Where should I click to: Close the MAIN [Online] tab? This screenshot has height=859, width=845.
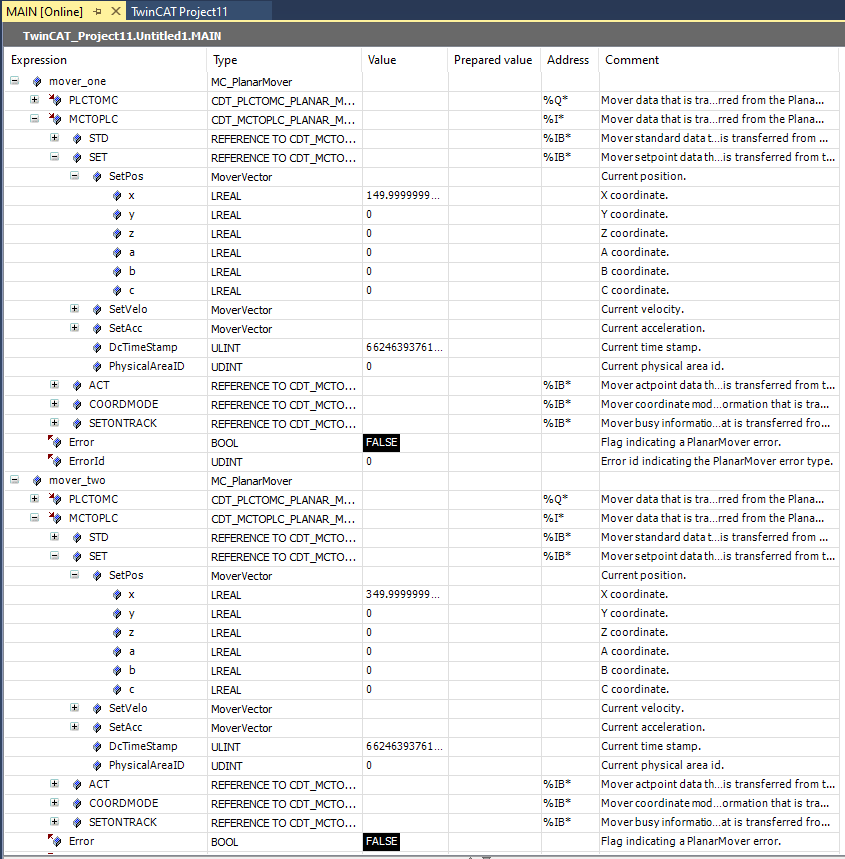coord(116,11)
